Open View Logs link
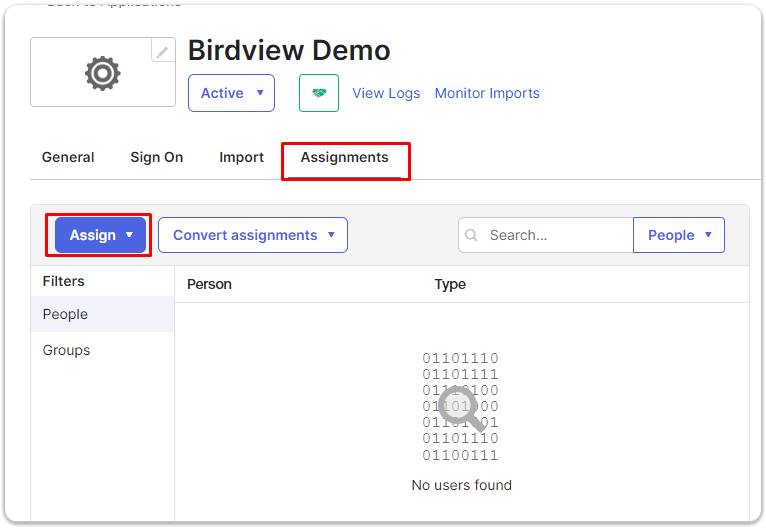Image resolution: width=766 pixels, height=528 pixels. click(386, 93)
